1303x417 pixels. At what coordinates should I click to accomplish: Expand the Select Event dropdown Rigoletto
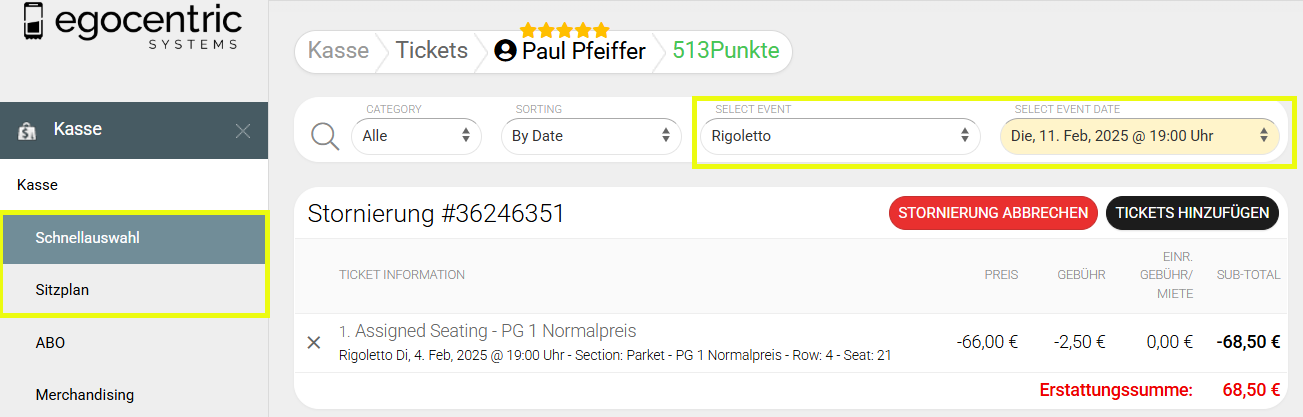point(839,136)
